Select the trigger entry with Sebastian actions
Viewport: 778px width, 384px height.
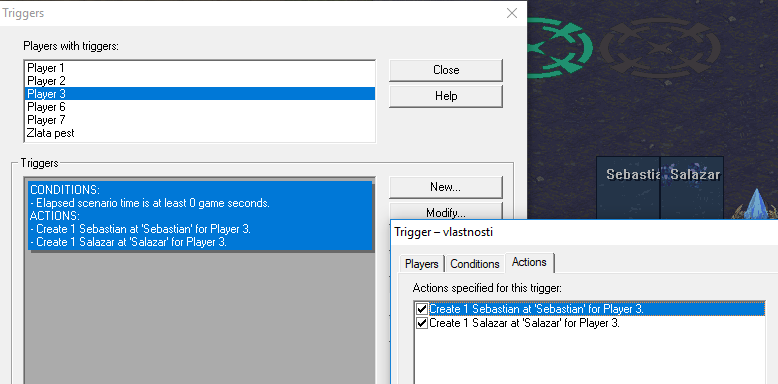click(200, 216)
